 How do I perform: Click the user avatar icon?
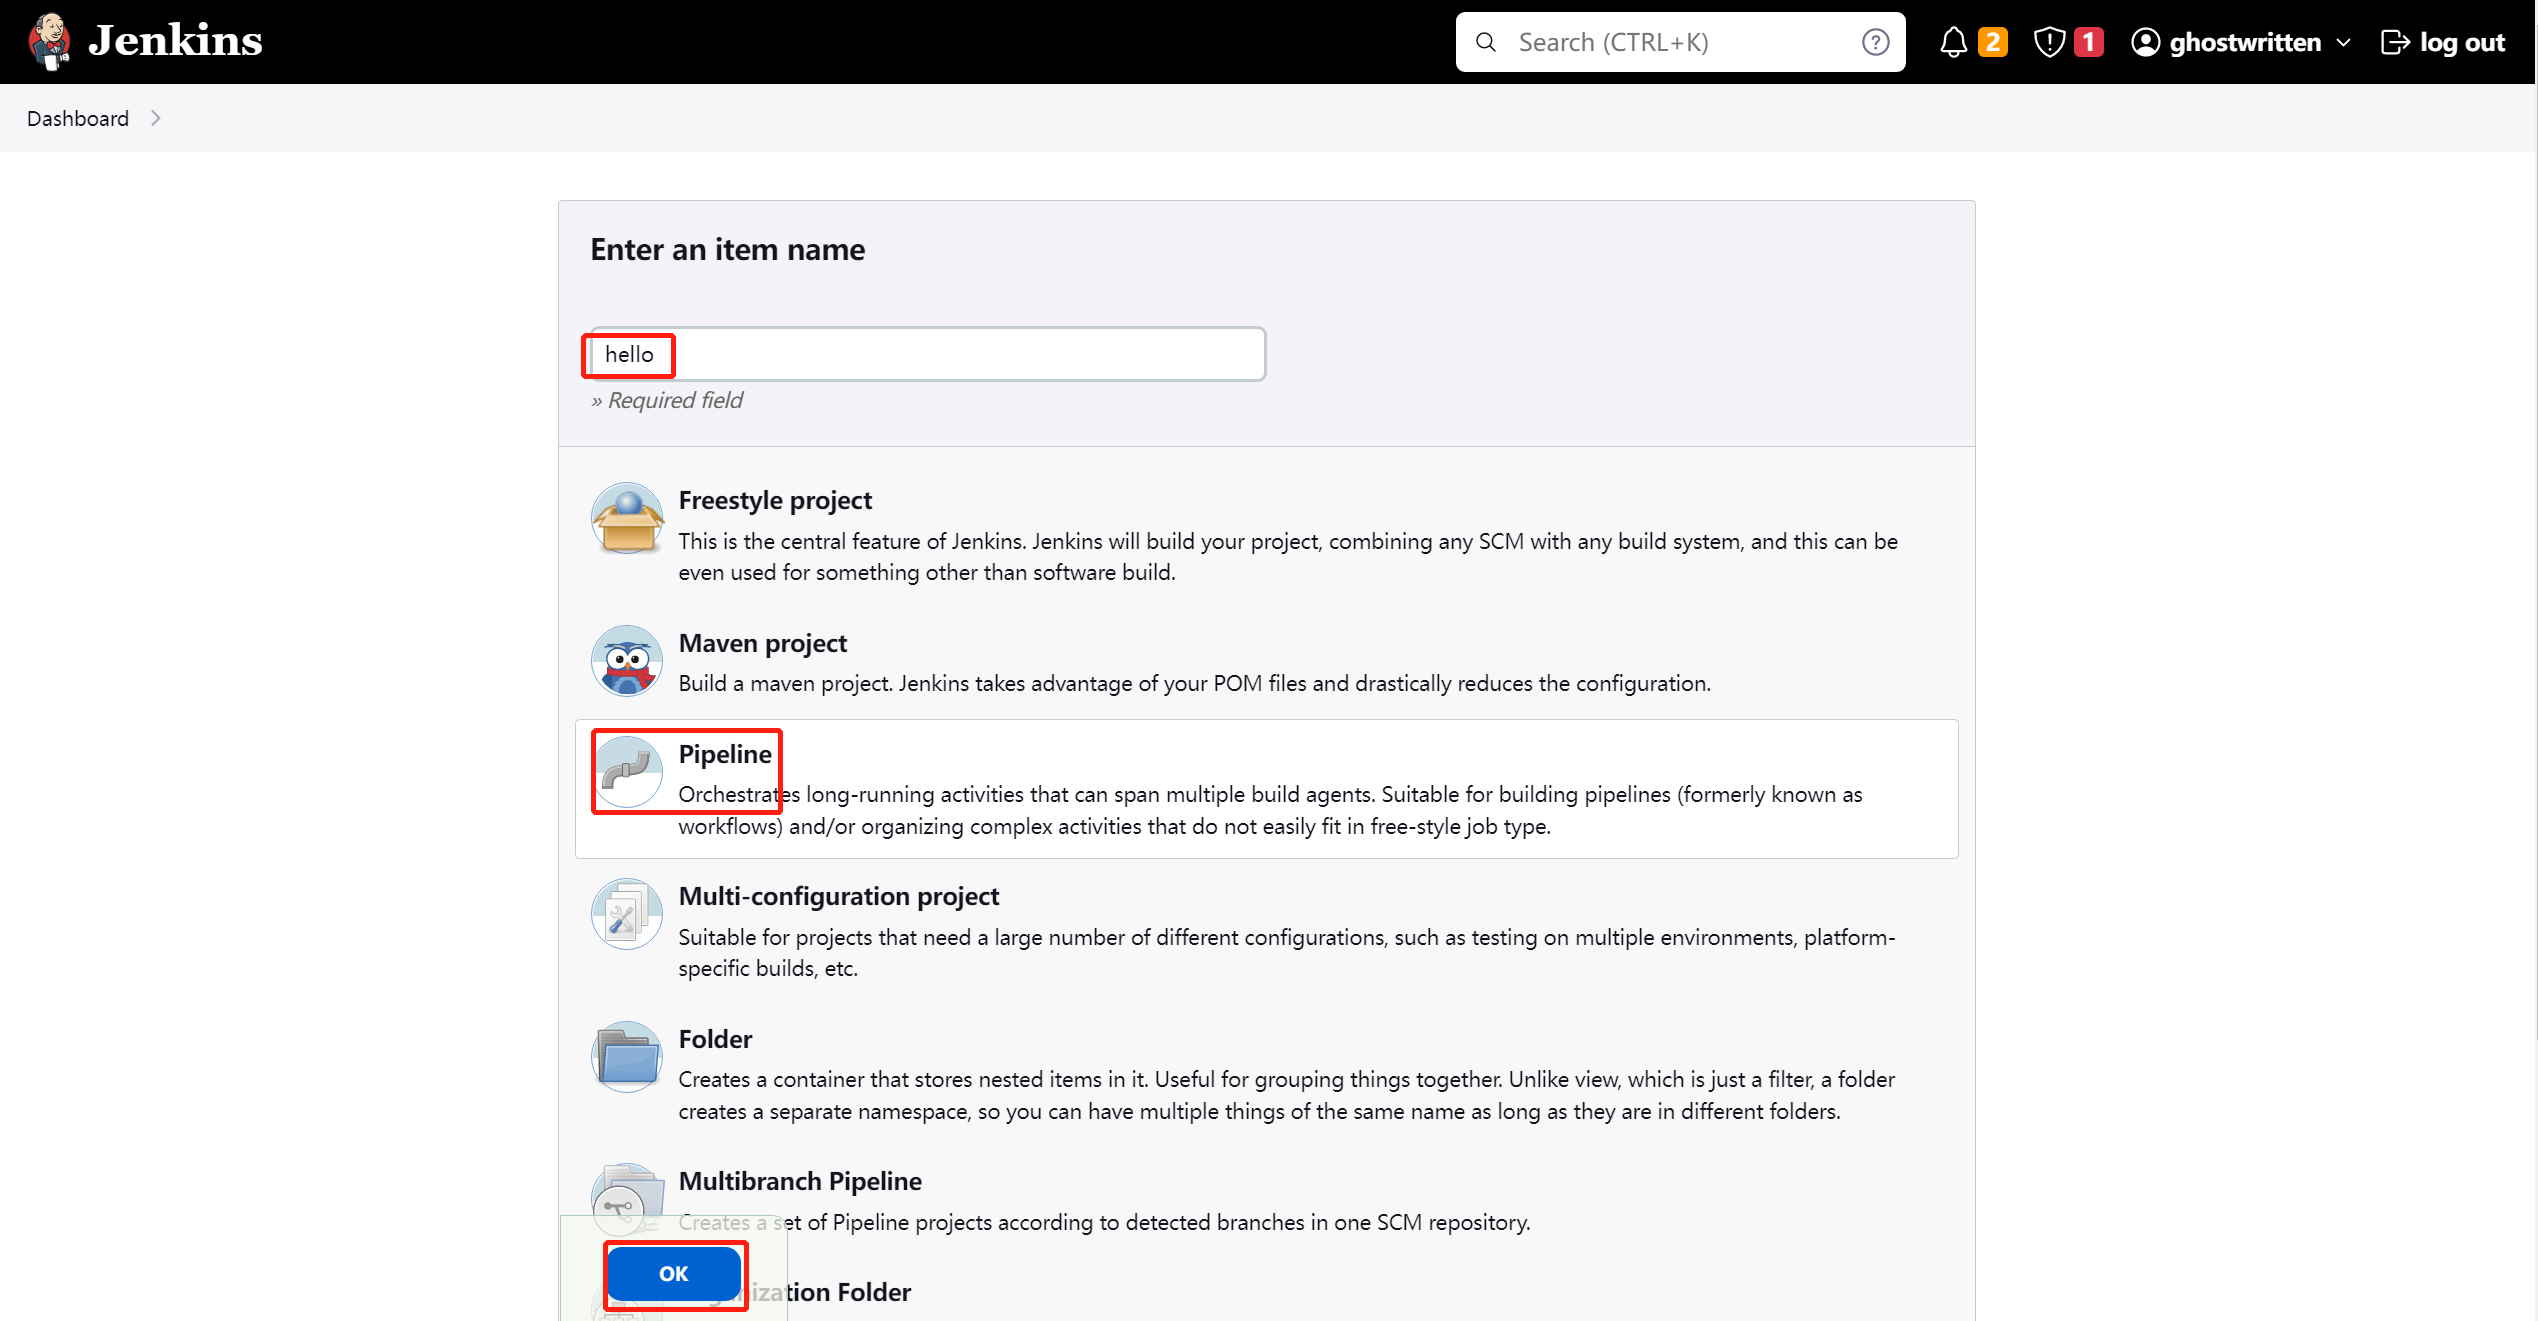coord(2145,42)
